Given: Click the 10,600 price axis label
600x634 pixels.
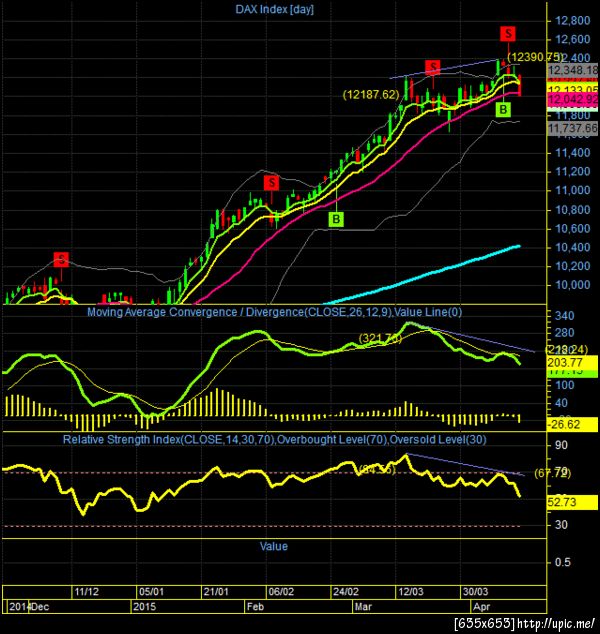Looking at the screenshot, I should pos(573,229).
